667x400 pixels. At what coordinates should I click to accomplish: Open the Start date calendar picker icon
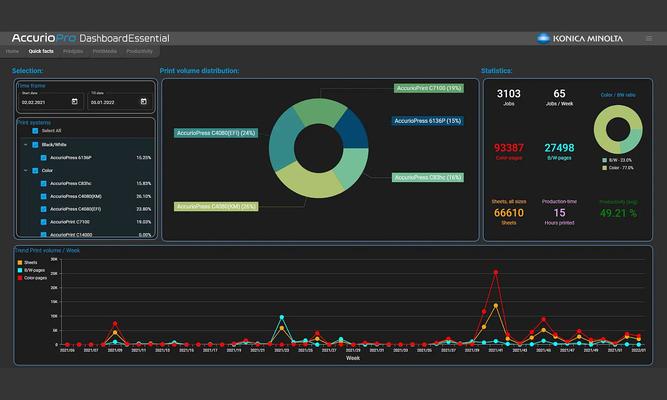click(x=75, y=101)
